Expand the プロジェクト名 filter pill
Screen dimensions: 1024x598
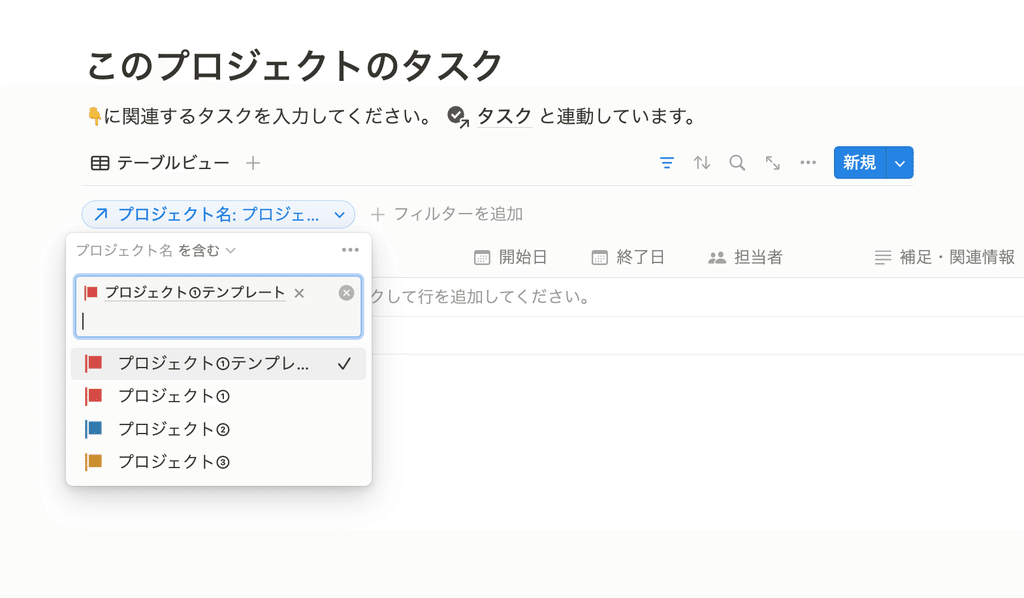(218, 214)
